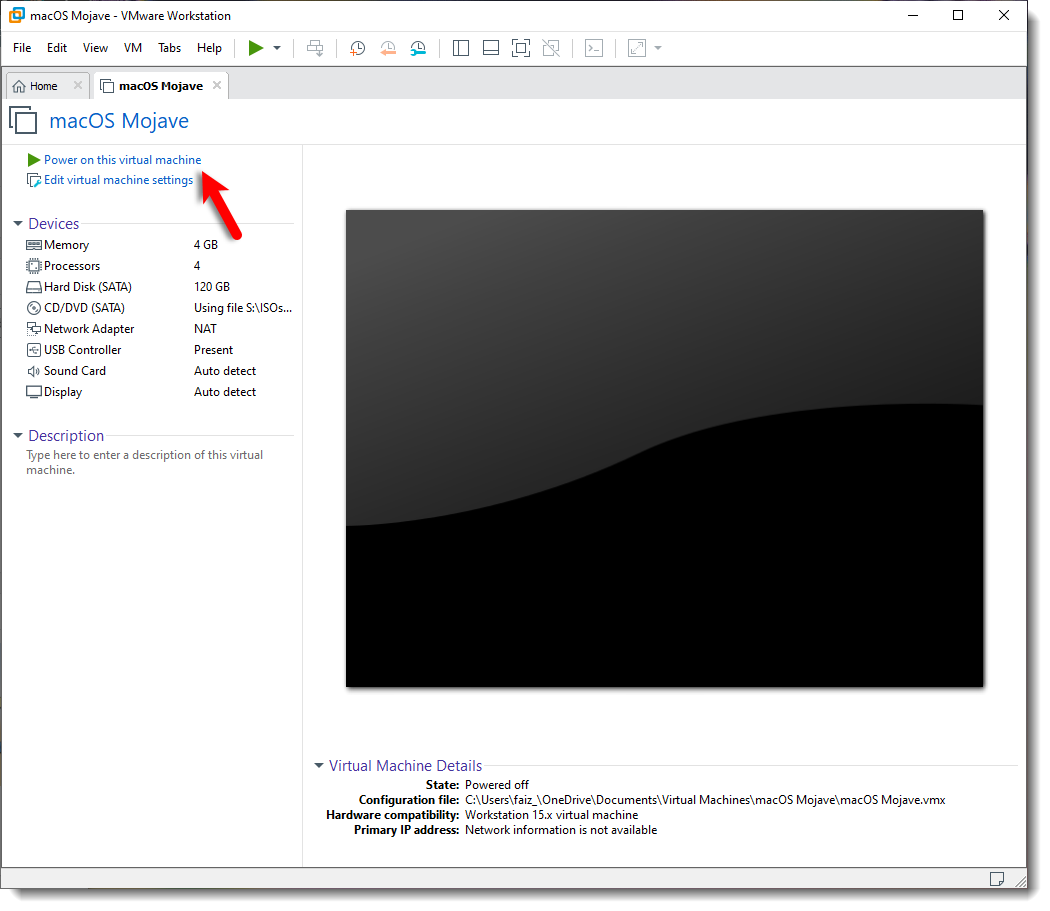Open the File menu

point(22,48)
